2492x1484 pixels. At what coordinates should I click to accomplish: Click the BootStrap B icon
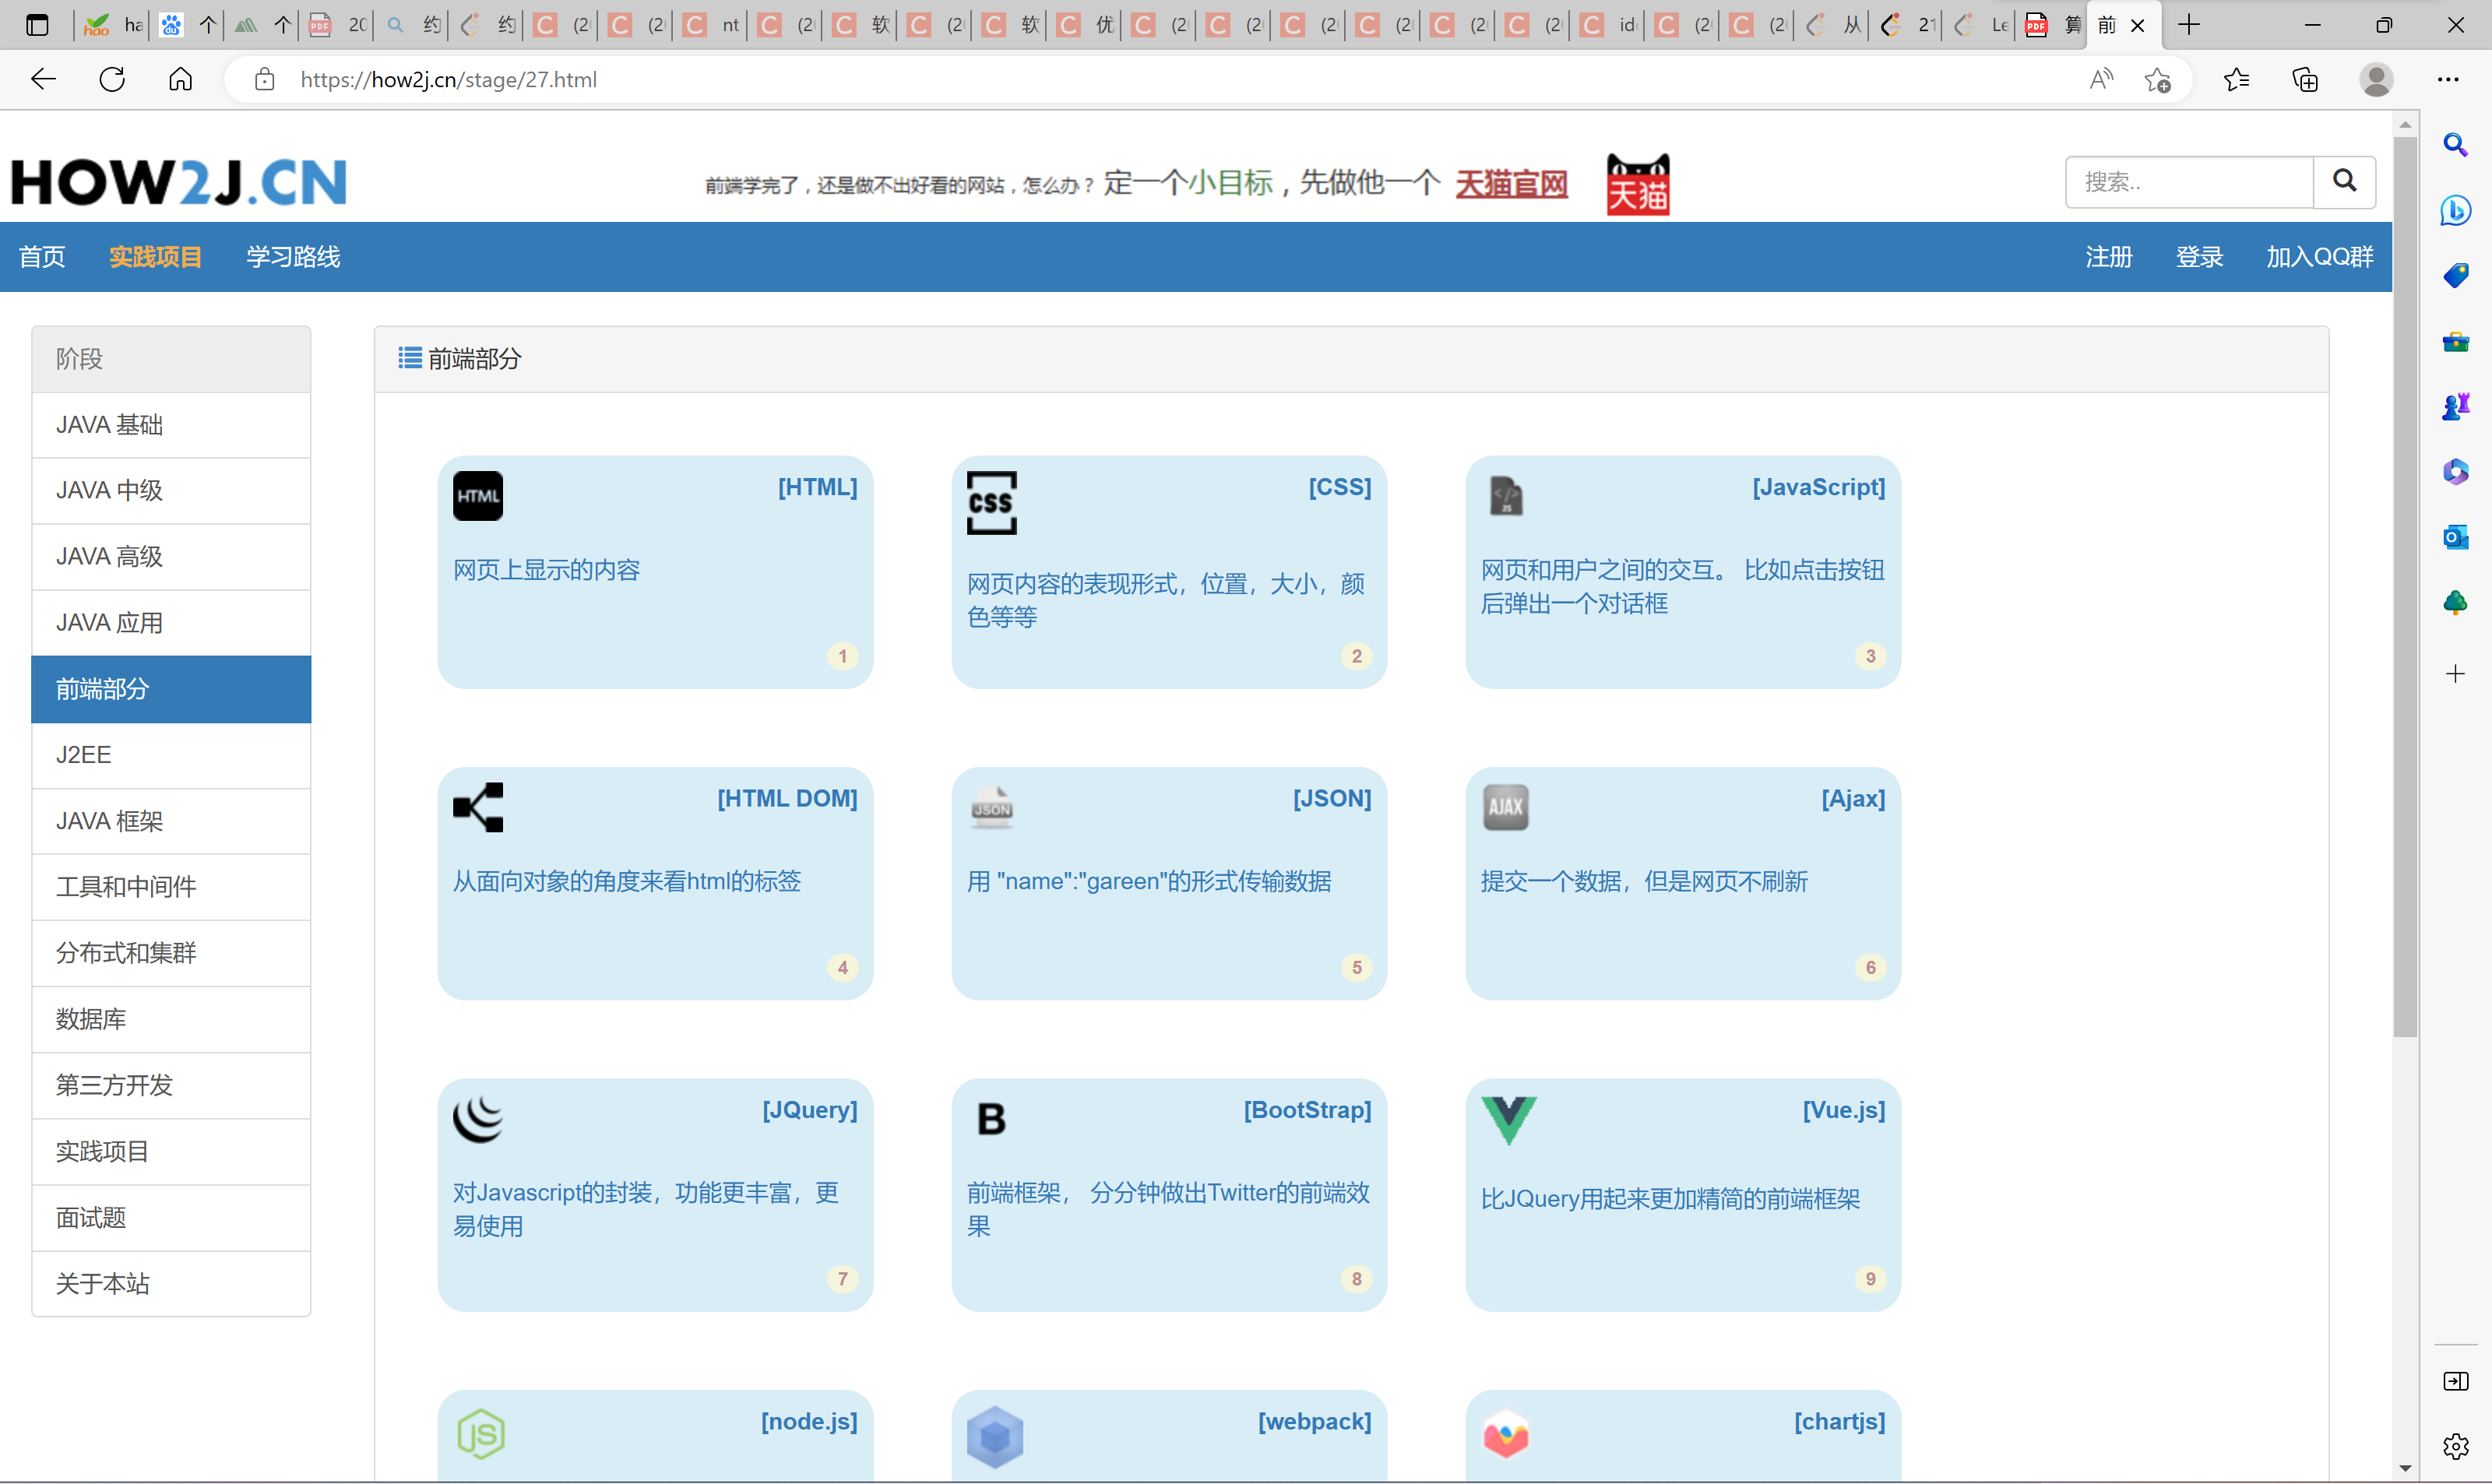pos(991,1118)
